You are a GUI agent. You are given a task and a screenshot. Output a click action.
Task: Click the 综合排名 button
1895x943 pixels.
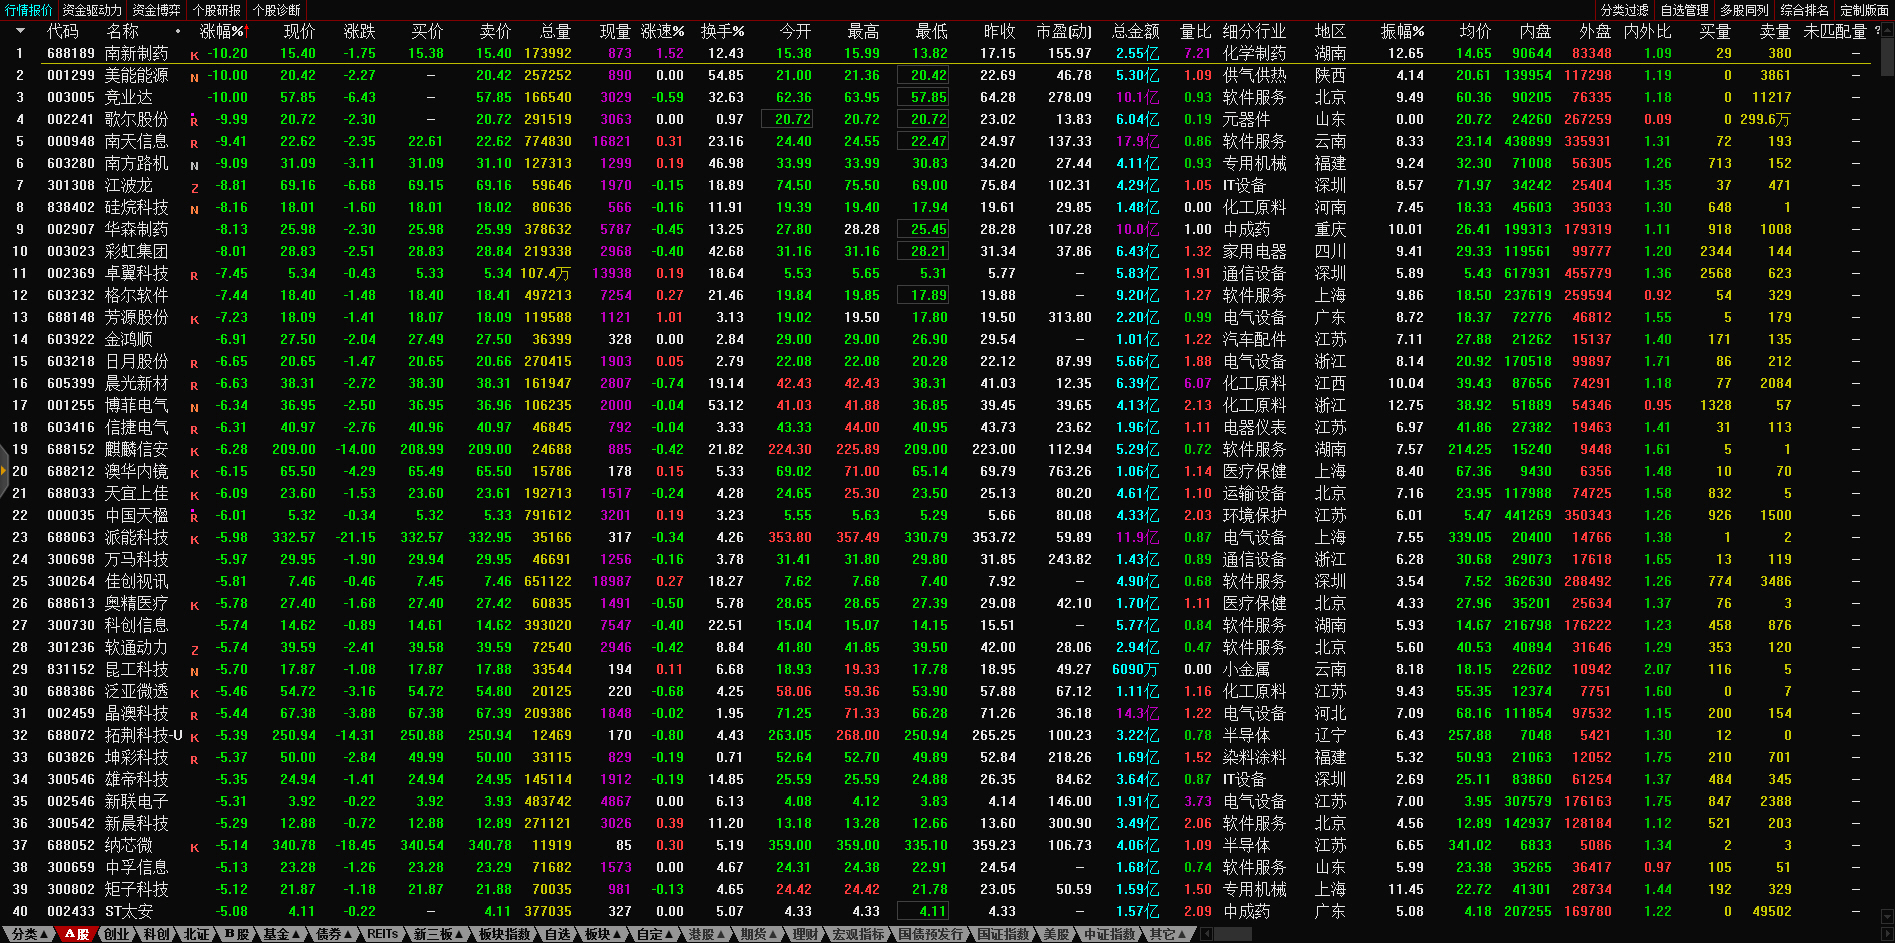point(1805,10)
